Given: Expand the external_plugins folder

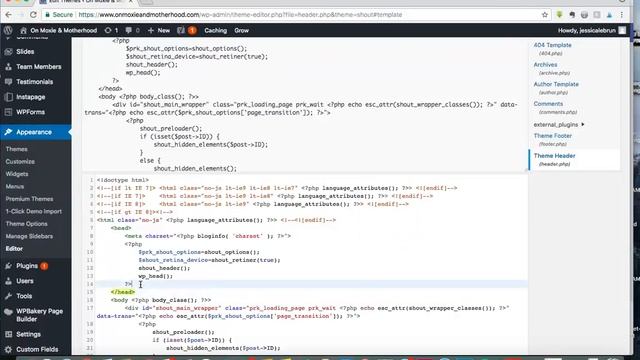Looking at the screenshot, I should coord(559,124).
